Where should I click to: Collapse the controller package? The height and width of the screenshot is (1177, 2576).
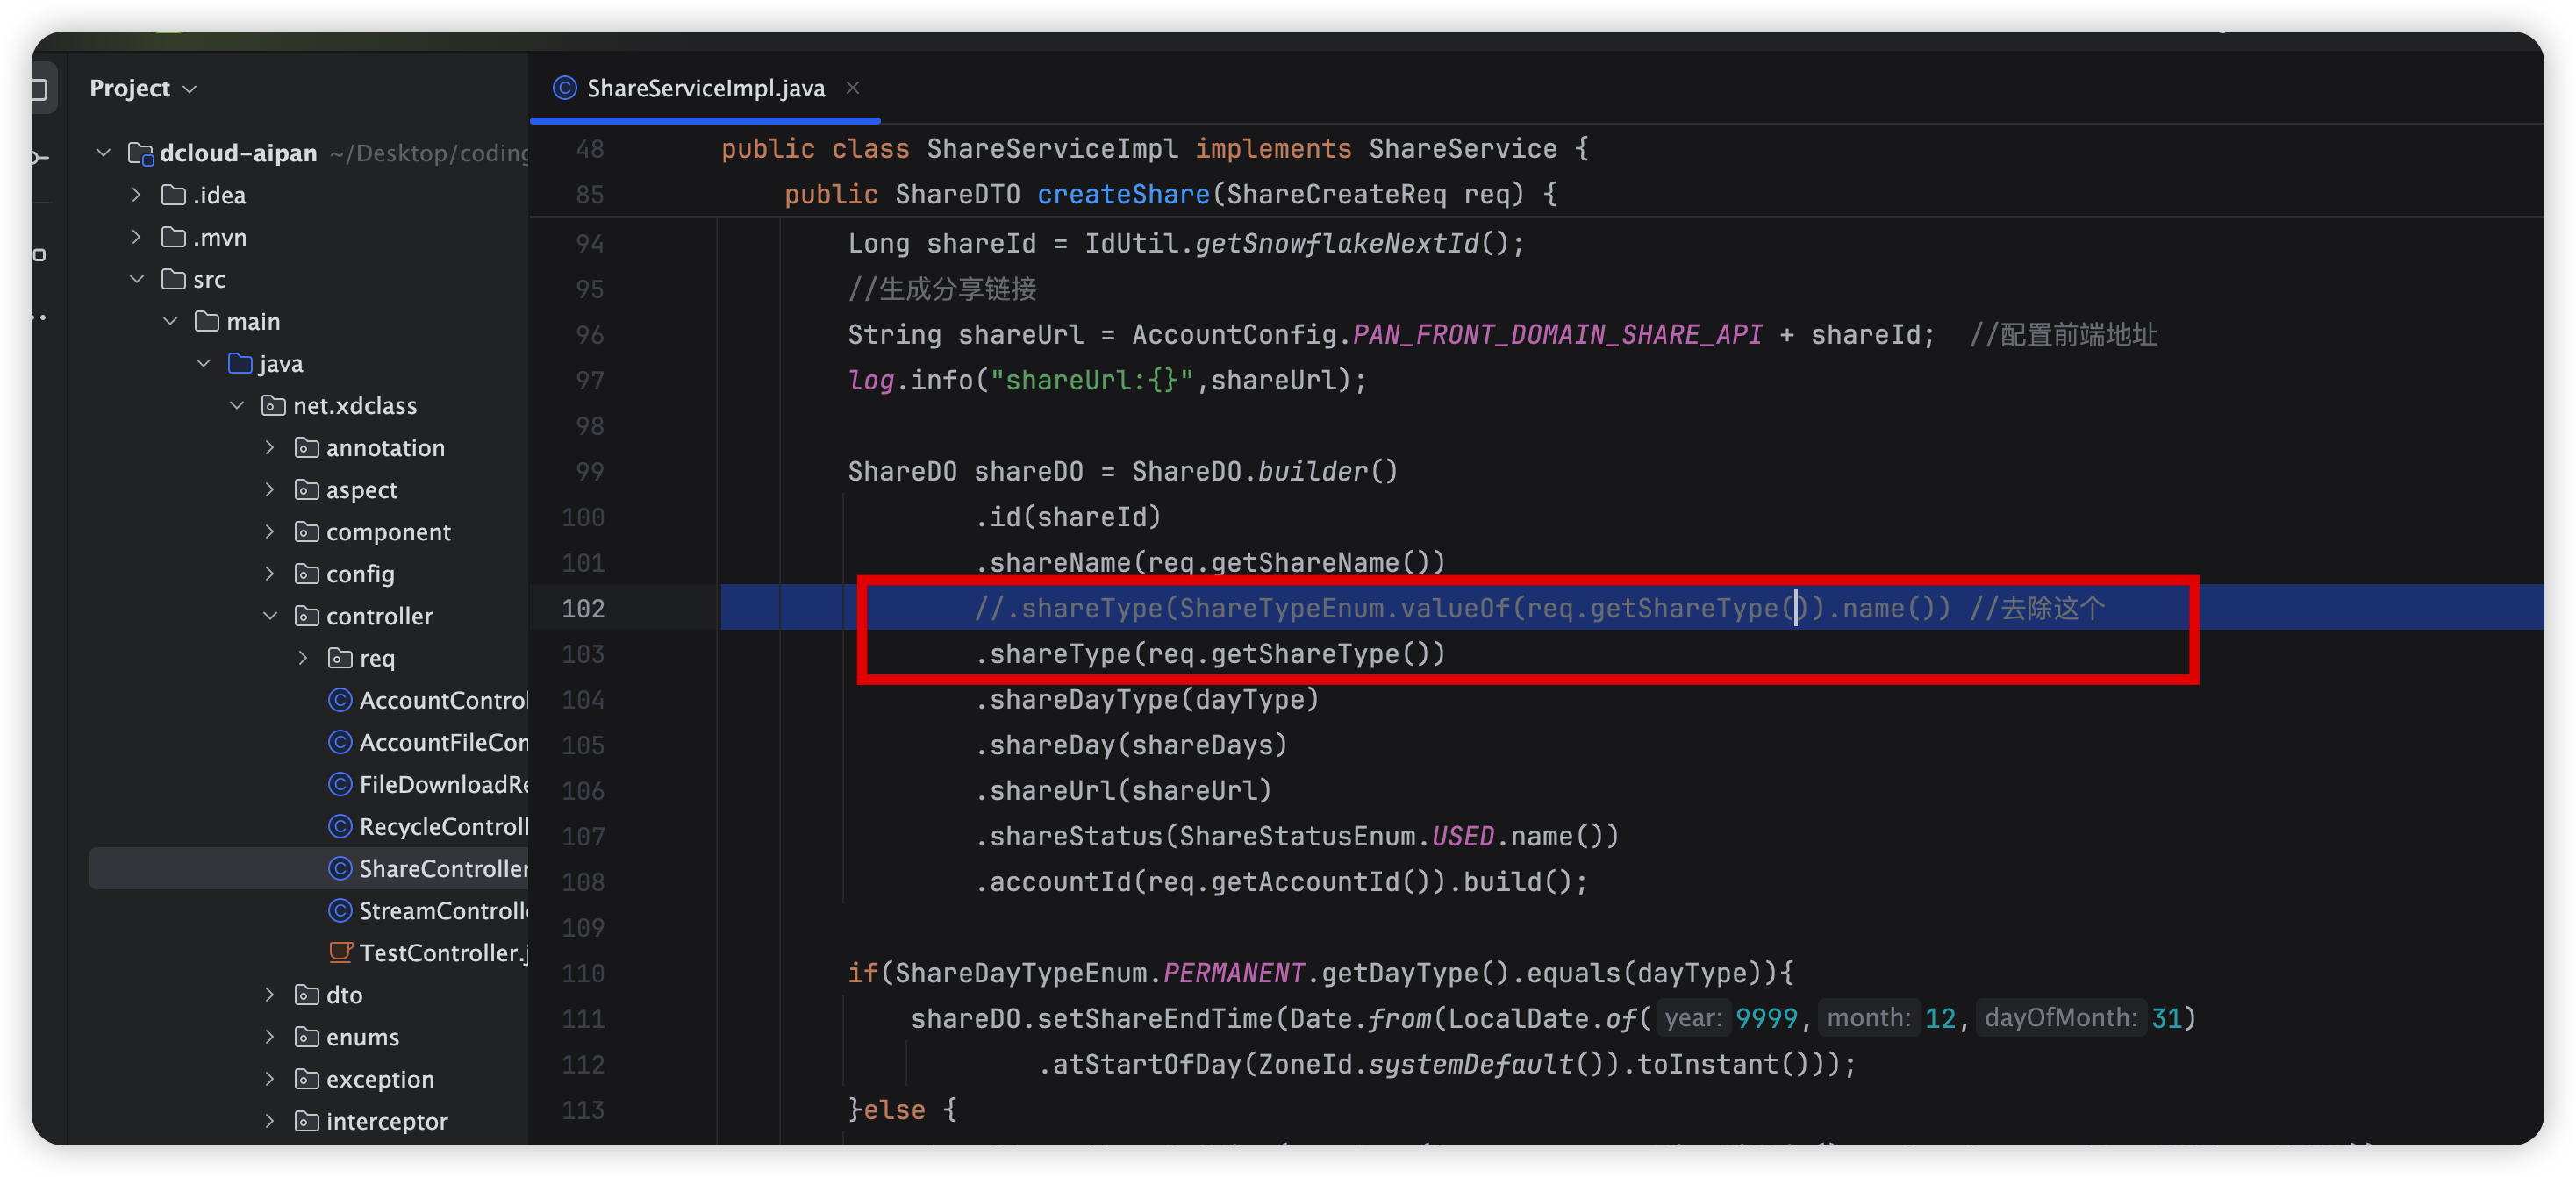pyautogui.click(x=270, y=616)
